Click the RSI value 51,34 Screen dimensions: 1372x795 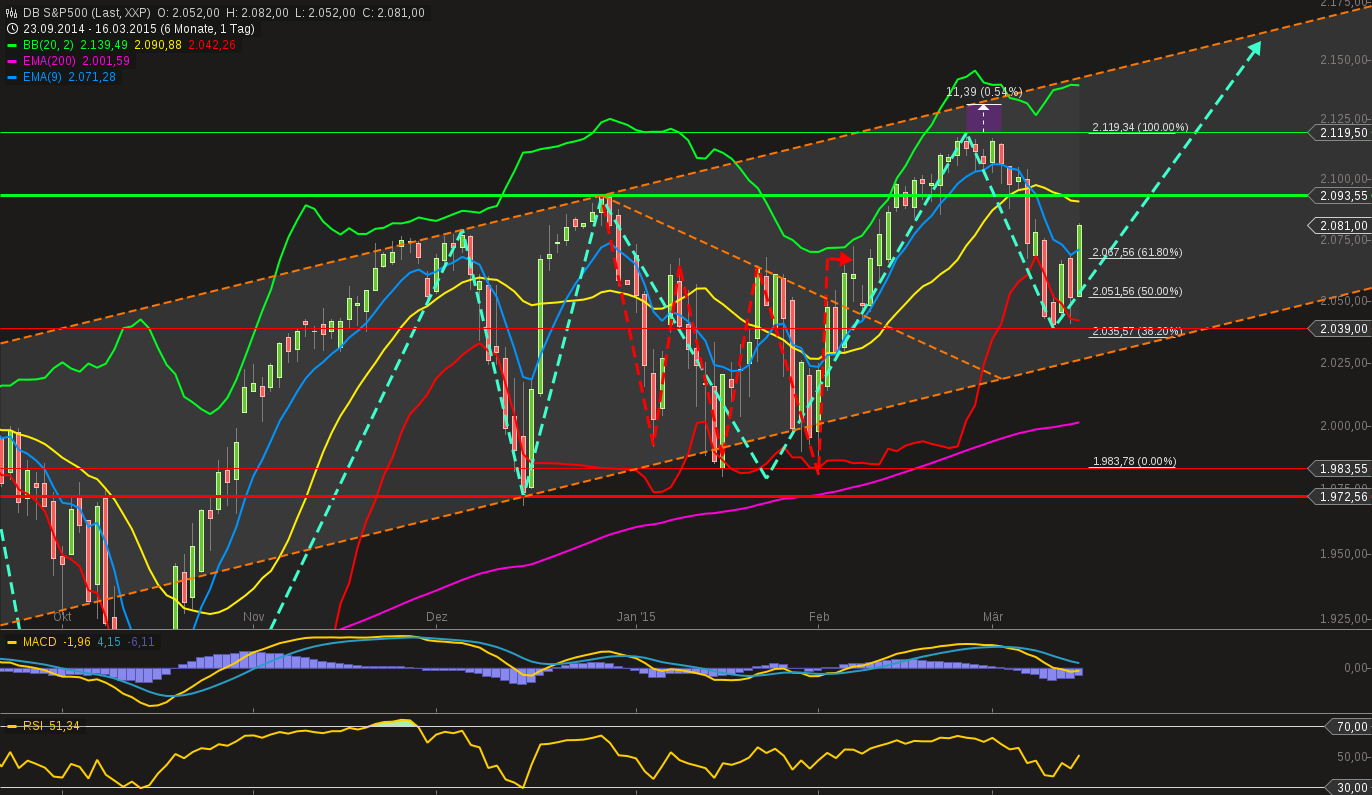64,726
